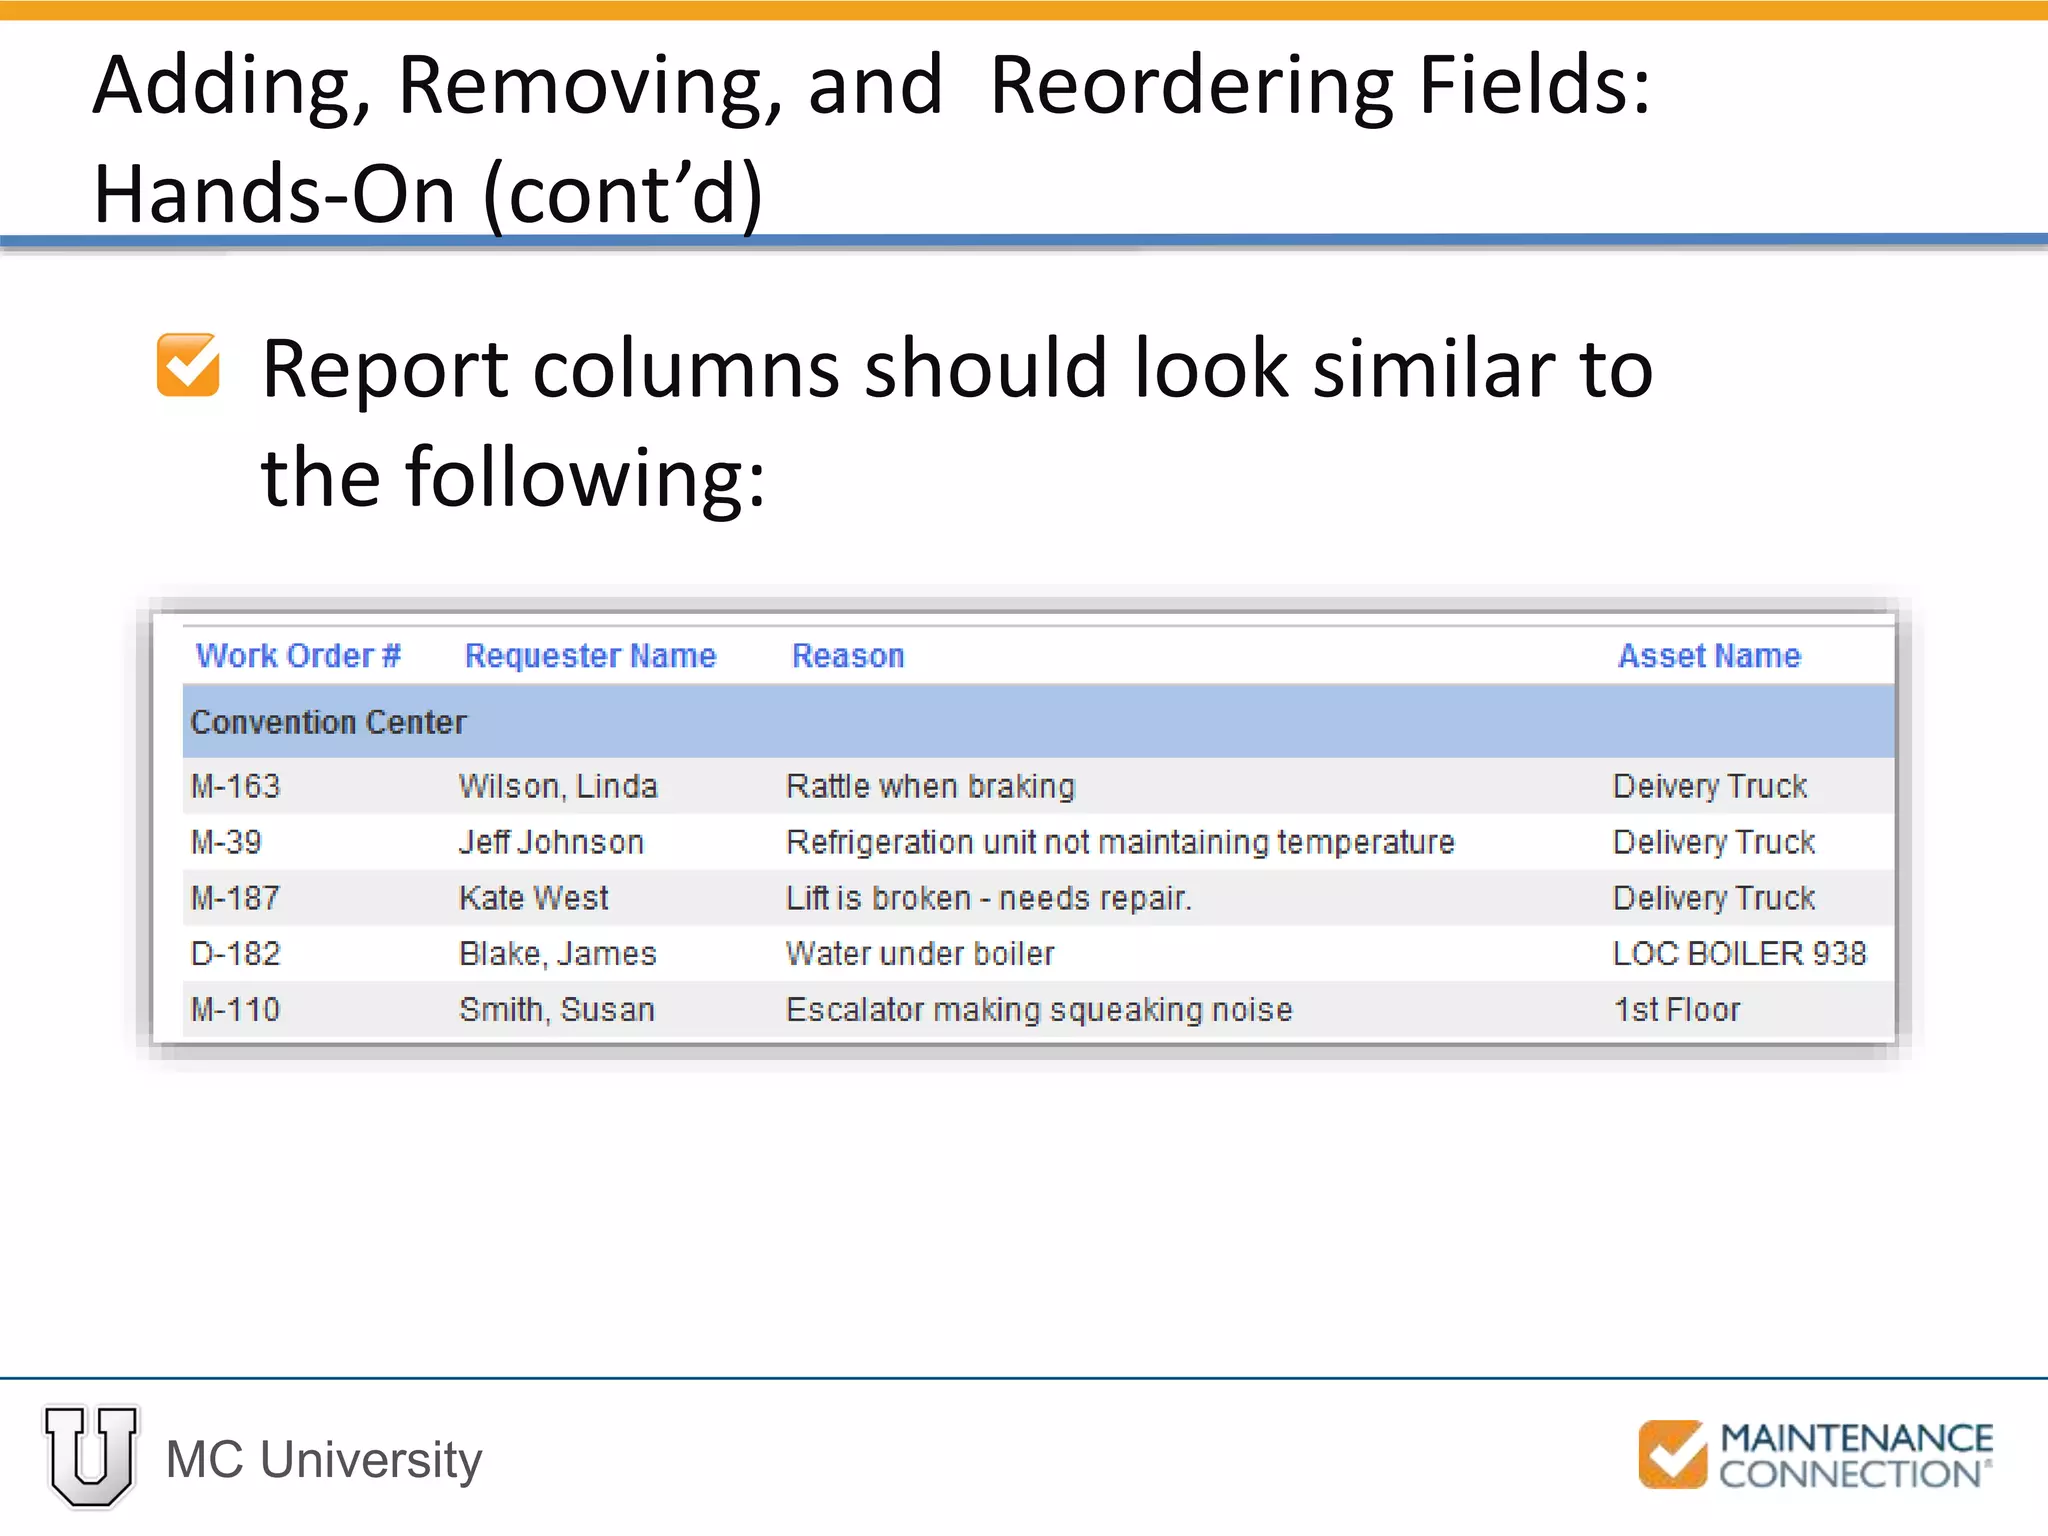The height and width of the screenshot is (1536, 2048).
Task: Click the Asset Name column header
Action: tap(1709, 656)
